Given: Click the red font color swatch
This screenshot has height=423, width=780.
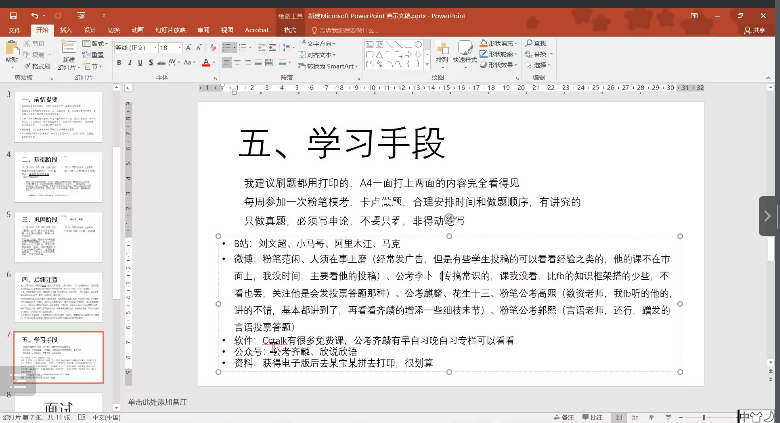Looking at the screenshot, I should (205, 63).
